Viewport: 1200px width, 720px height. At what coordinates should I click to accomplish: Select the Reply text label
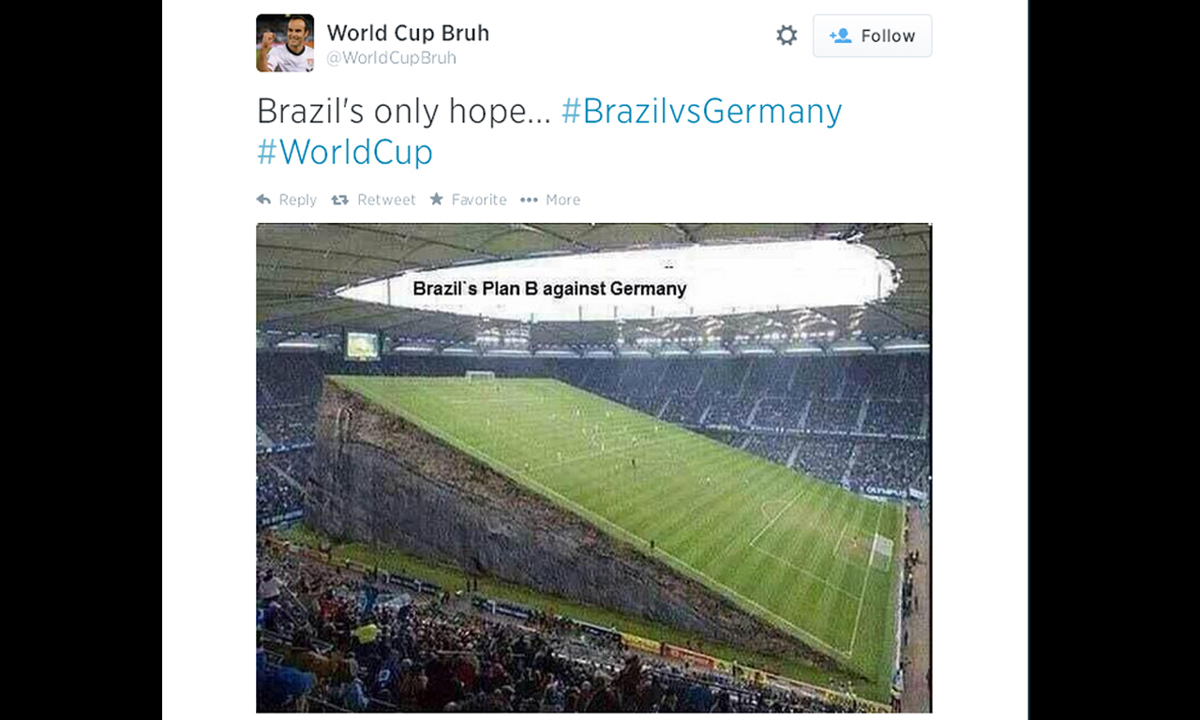[x=298, y=200]
